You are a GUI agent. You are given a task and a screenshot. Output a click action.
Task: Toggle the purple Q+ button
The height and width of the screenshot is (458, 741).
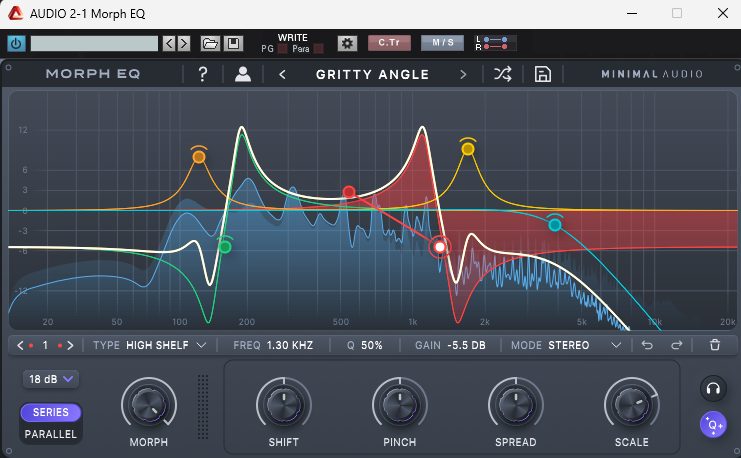(x=713, y=425)
